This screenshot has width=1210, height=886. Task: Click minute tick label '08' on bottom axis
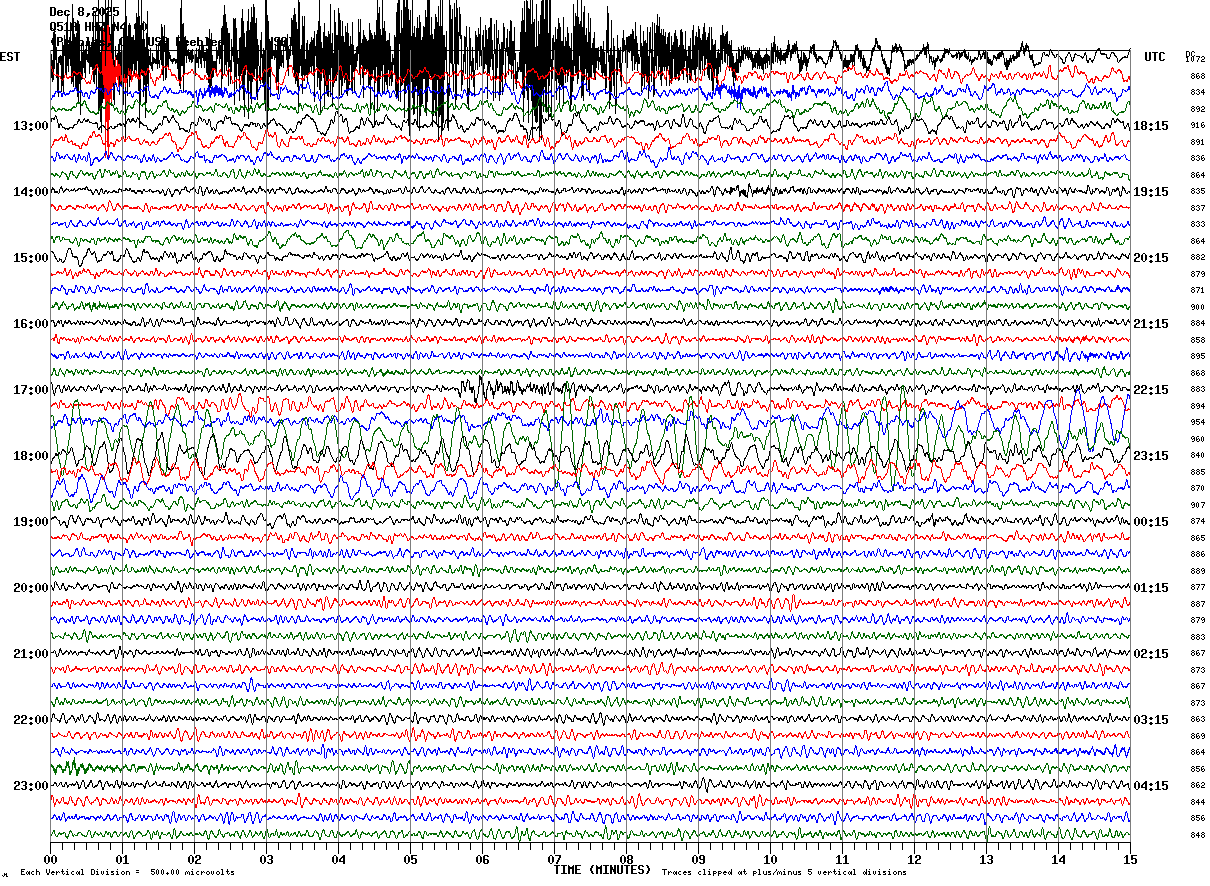coord(626,859)
